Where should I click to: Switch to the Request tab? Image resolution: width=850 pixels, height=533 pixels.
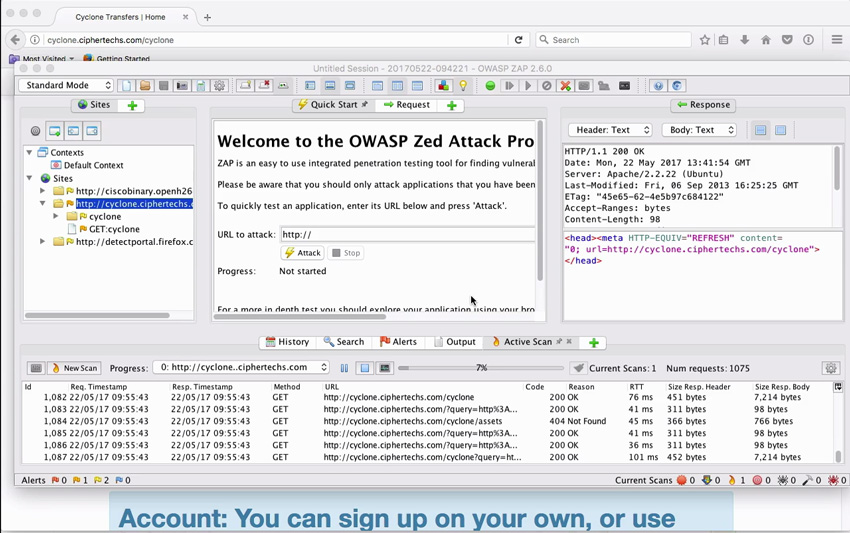coord(407,105)
